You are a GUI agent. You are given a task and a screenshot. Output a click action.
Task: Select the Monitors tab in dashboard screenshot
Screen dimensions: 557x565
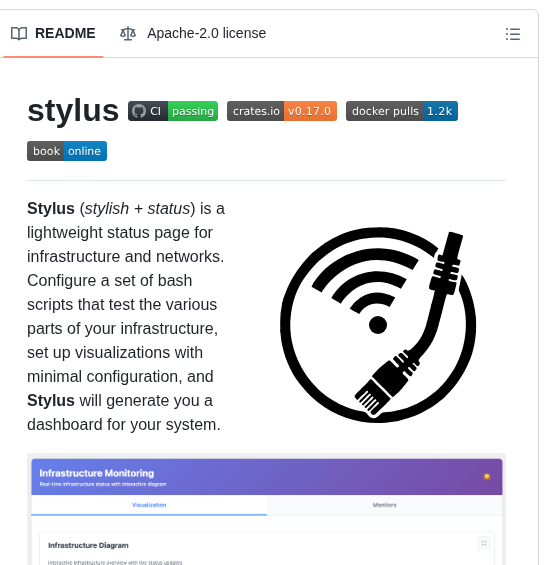[384, 505]
